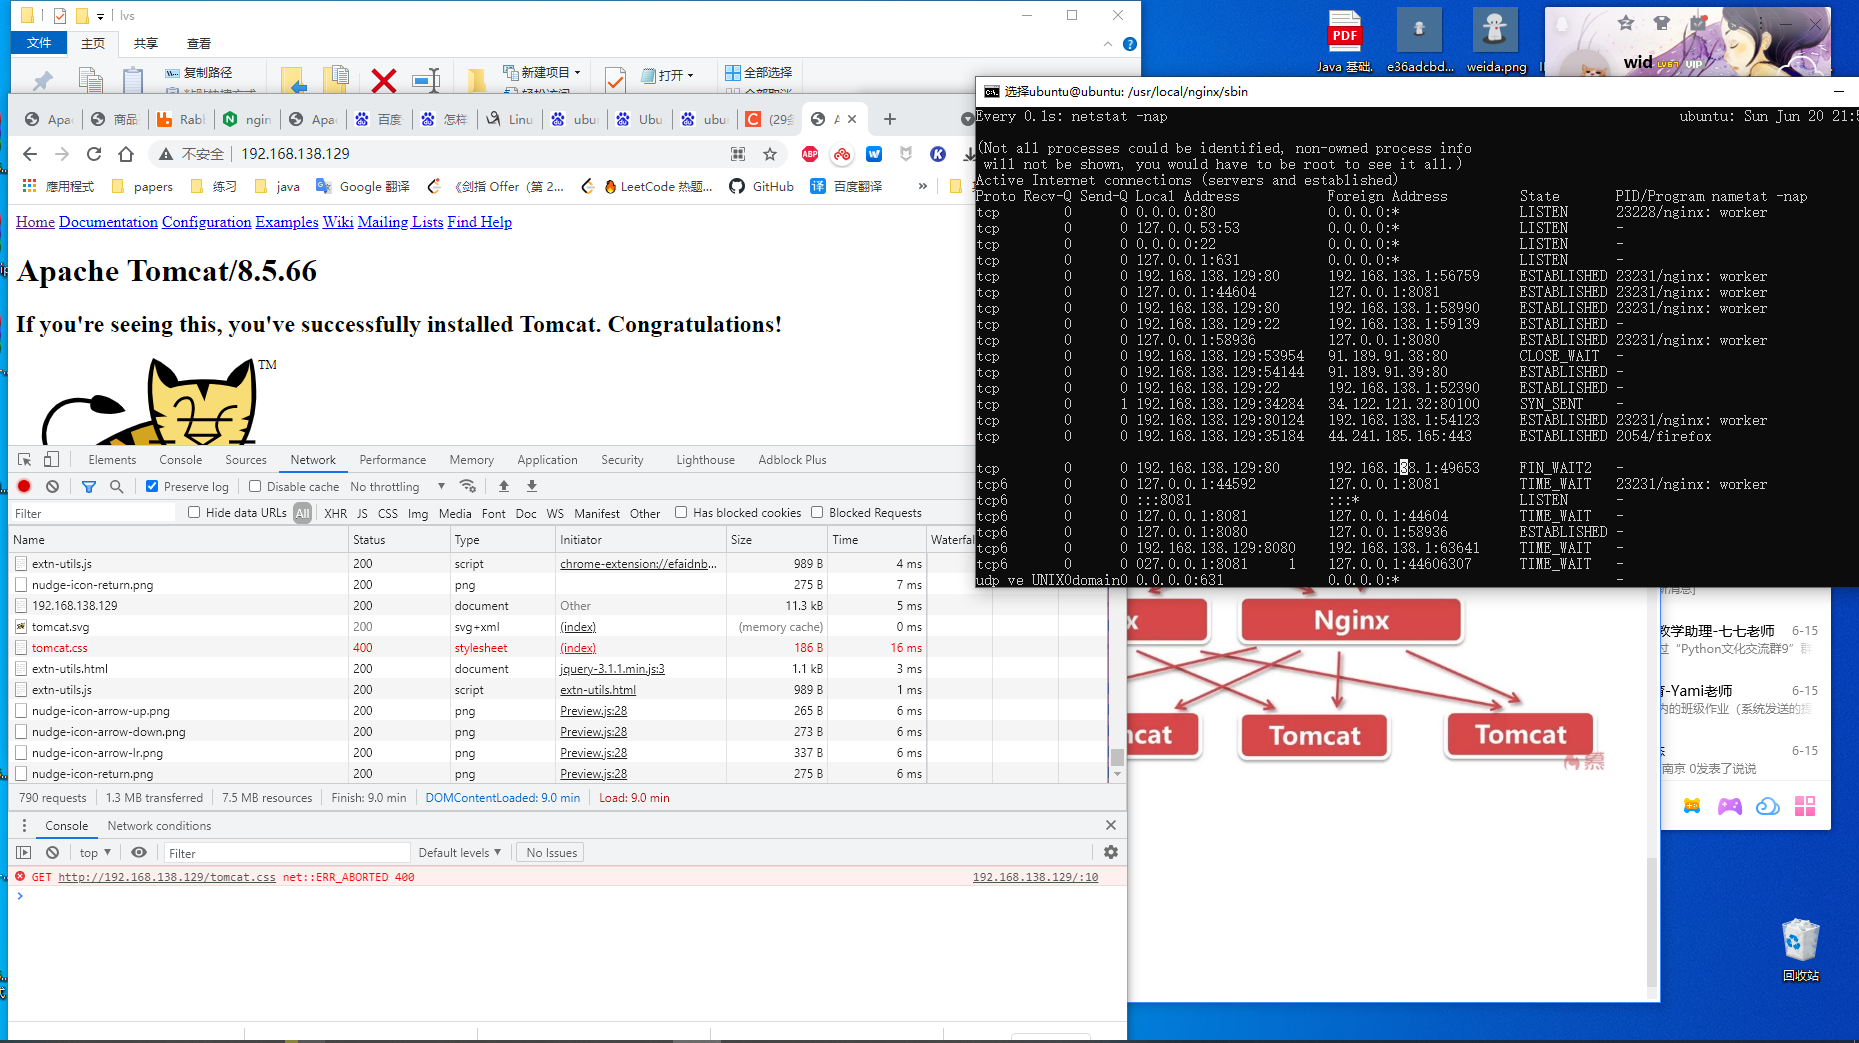Image resolution: width=1859 pixels, height=1043 pixels.
Task: Open the Mailing Lists link on Tomcat page
Action: (400, 222)
